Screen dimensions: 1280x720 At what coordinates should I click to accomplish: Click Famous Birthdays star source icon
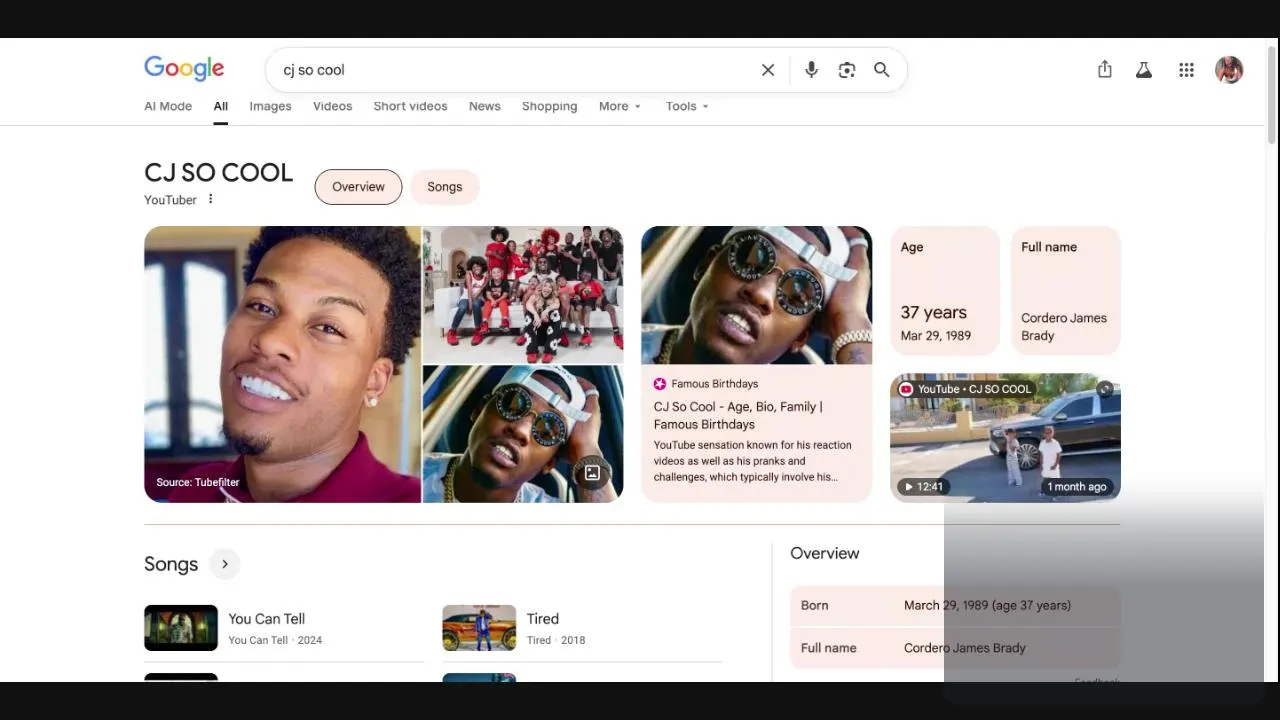[x=660, y=384]
